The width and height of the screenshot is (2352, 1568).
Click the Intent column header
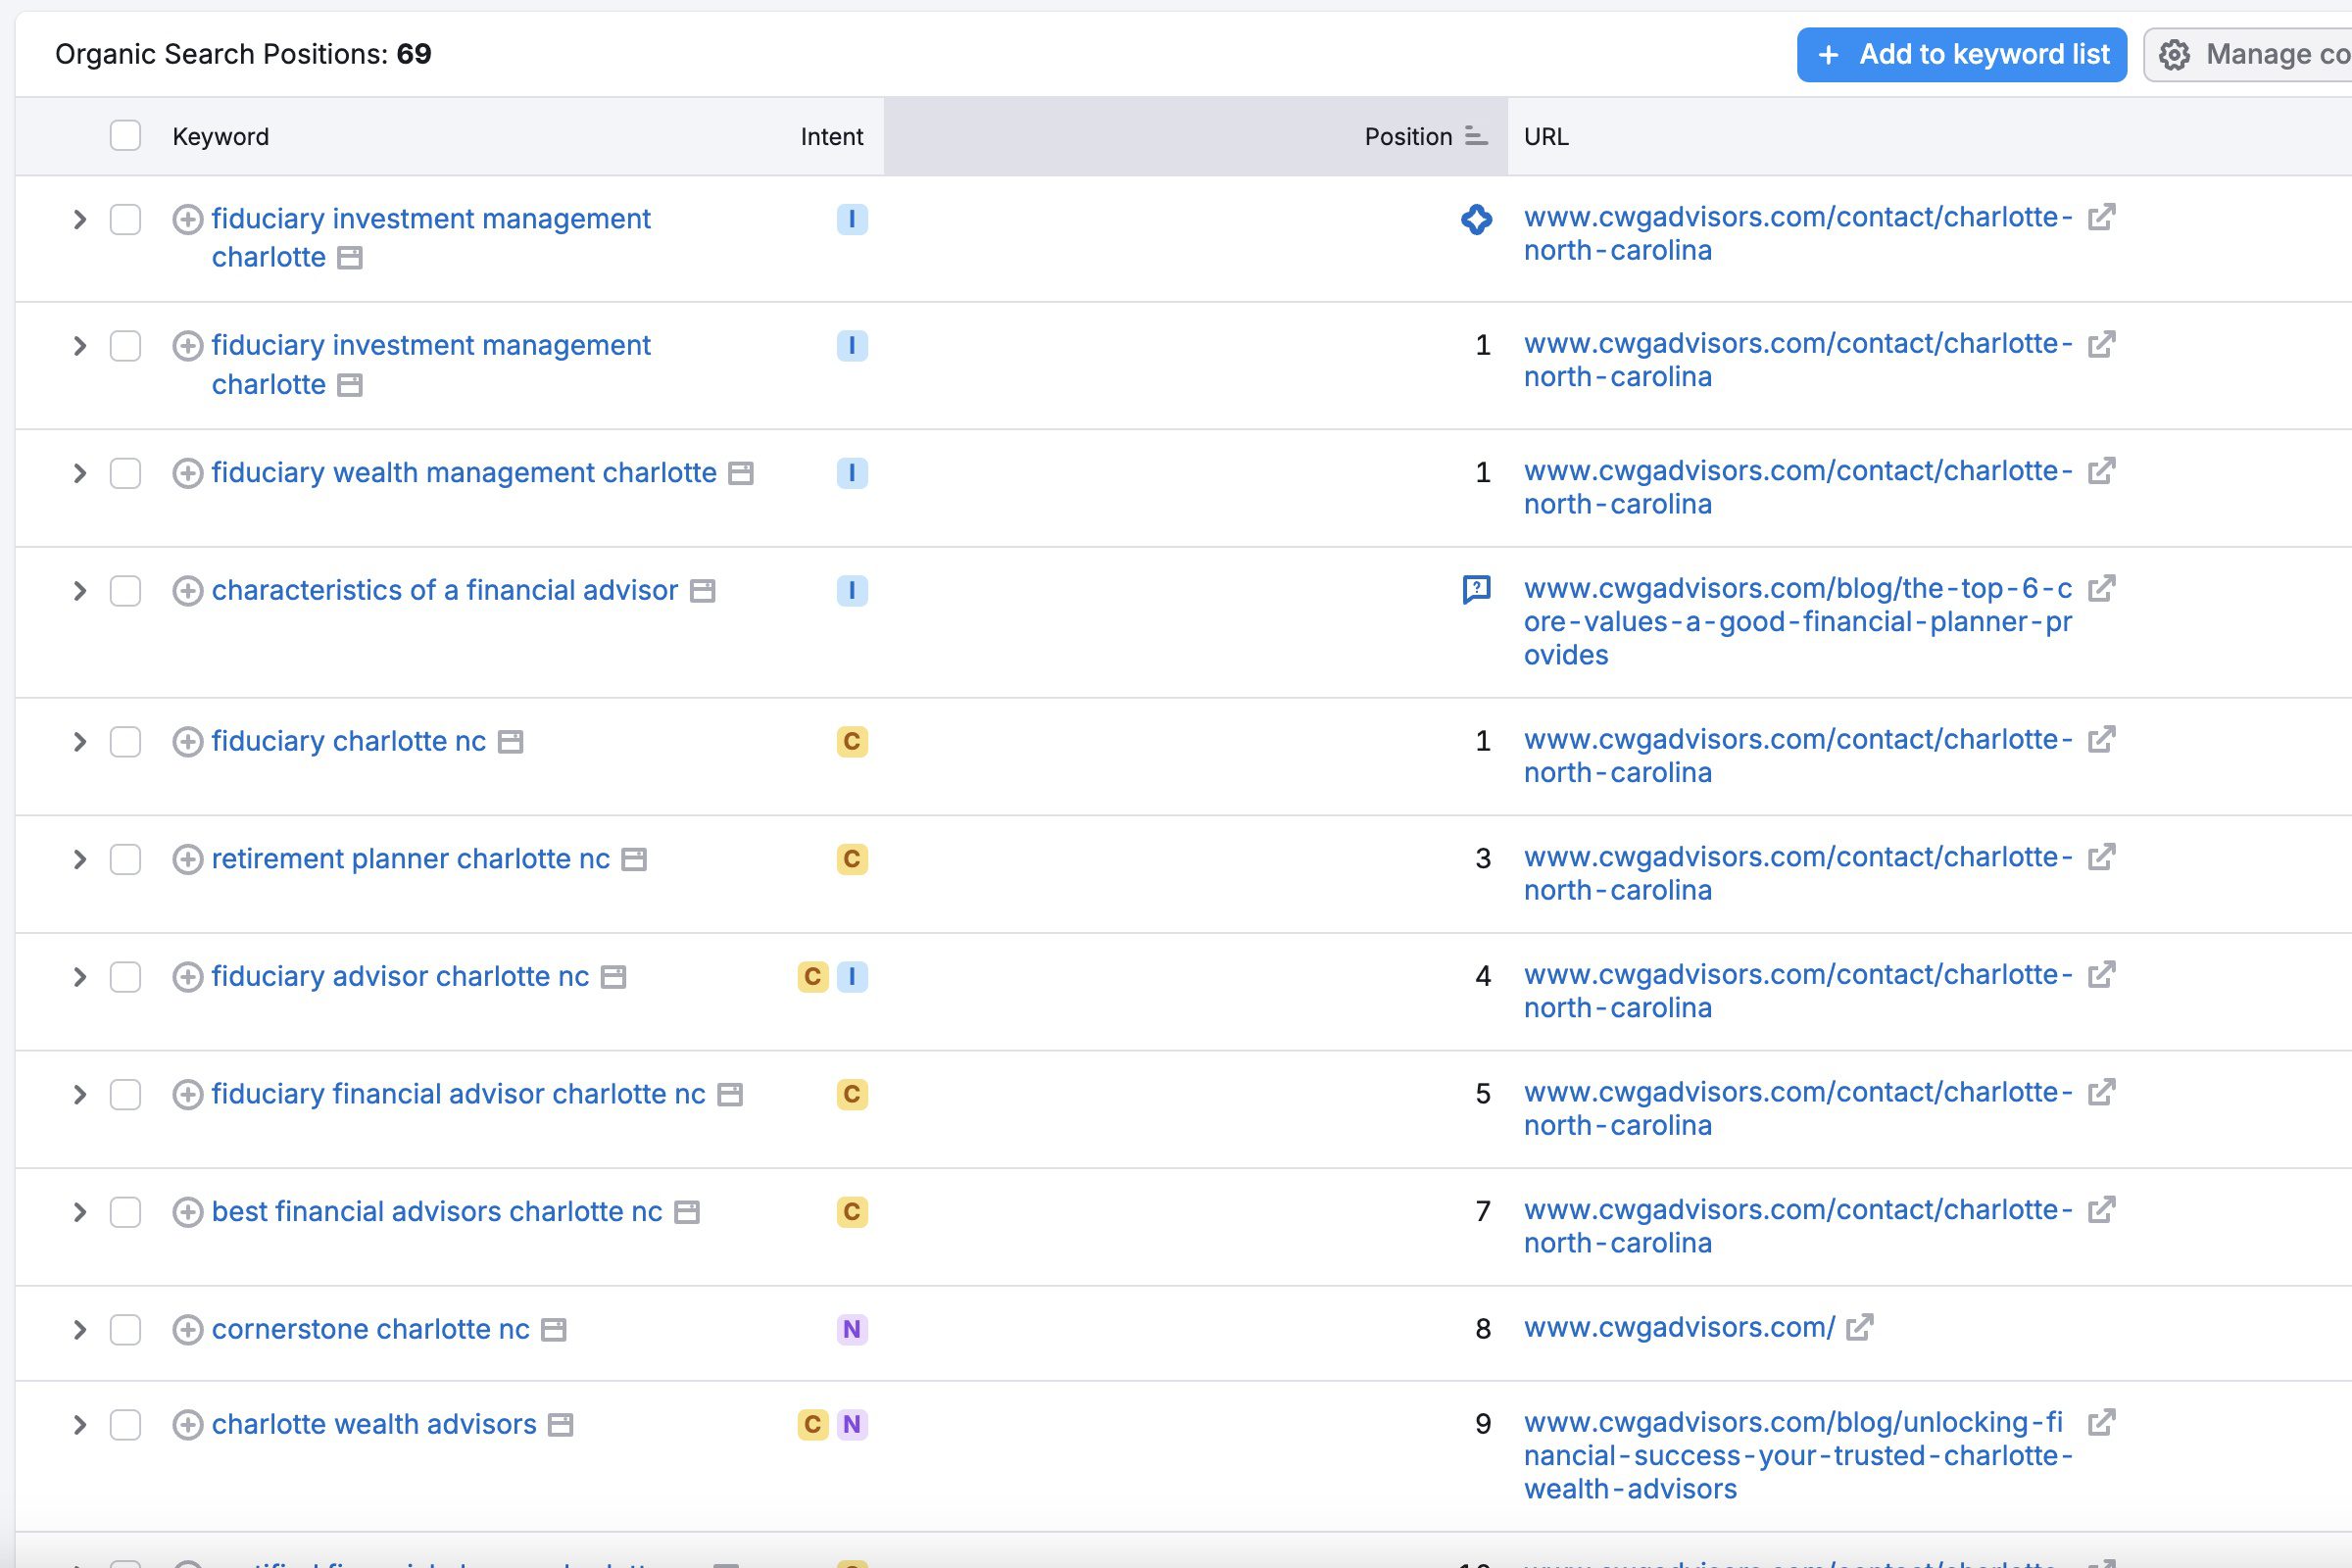pyautogui.click(x=831, y=137)
